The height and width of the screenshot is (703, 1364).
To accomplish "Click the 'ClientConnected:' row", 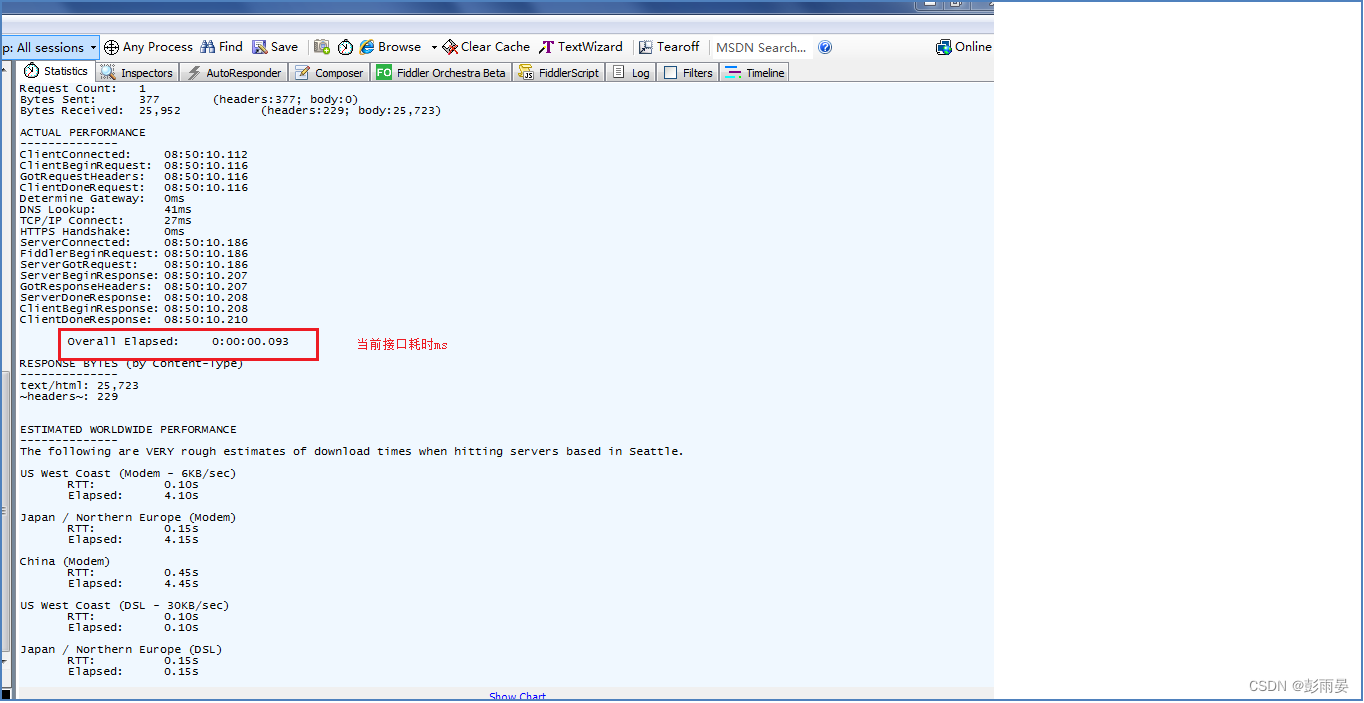I will pyautogui.click(x=134, y=154).
